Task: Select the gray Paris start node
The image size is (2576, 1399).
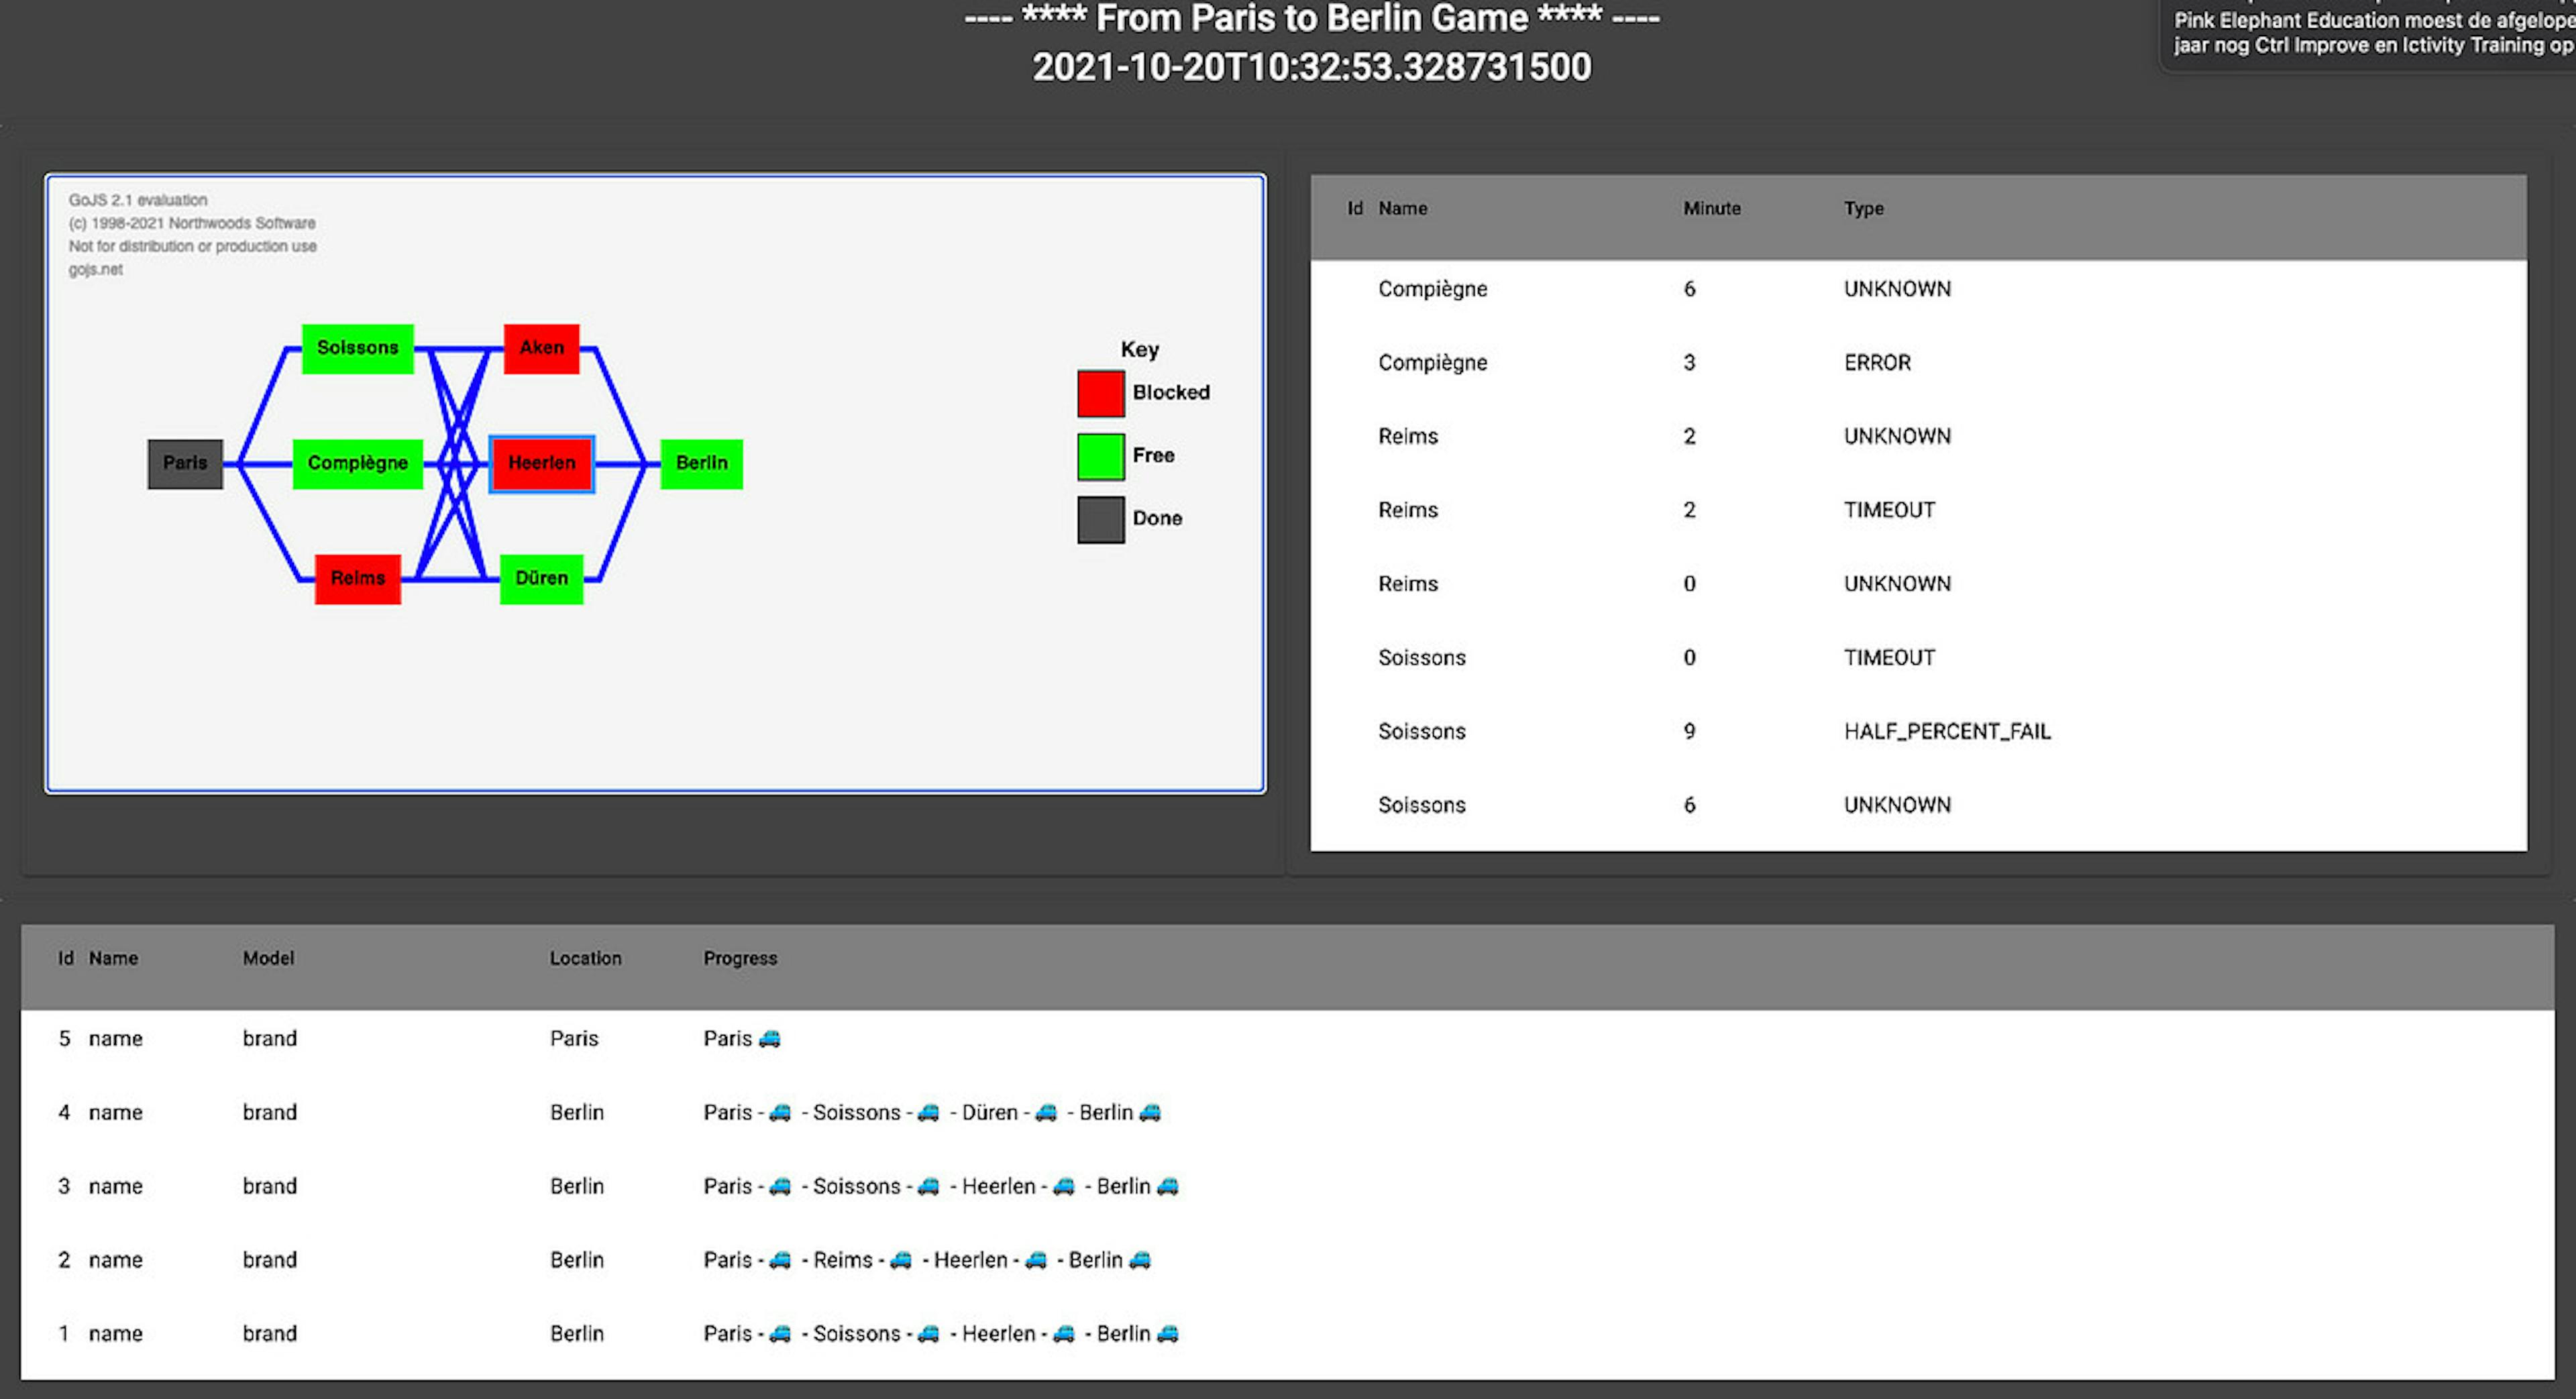Action: pyautogui.click(x=185, y=463)
